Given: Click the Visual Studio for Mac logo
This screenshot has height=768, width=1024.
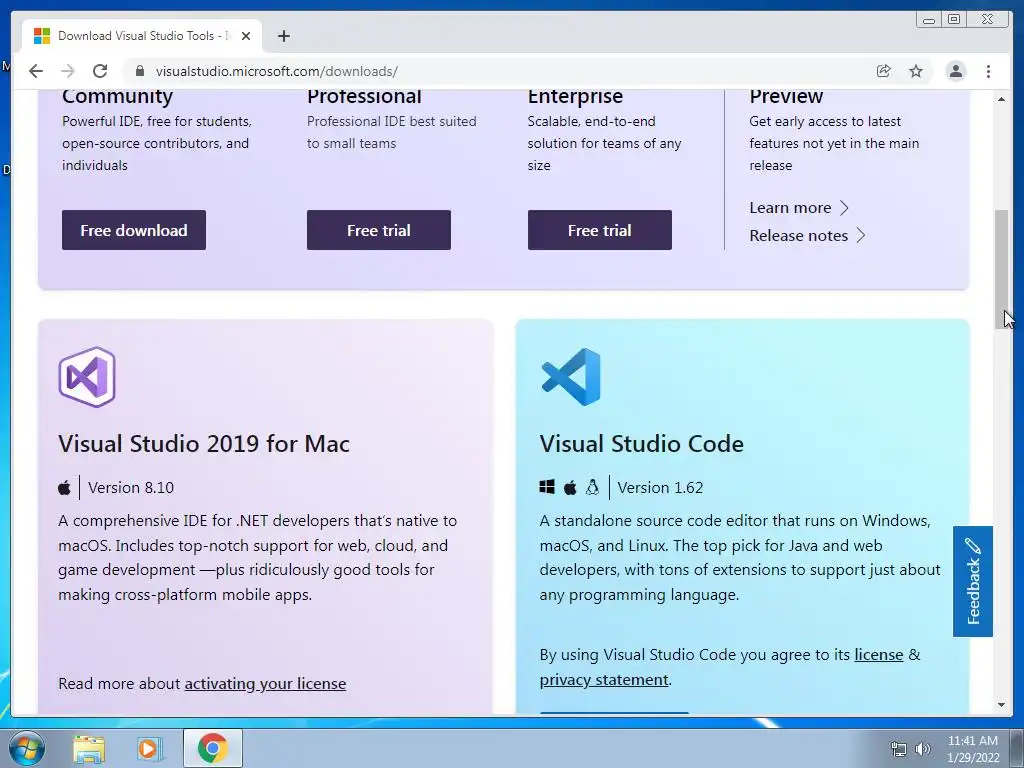Looking at the screenshot, I should 87,377.
